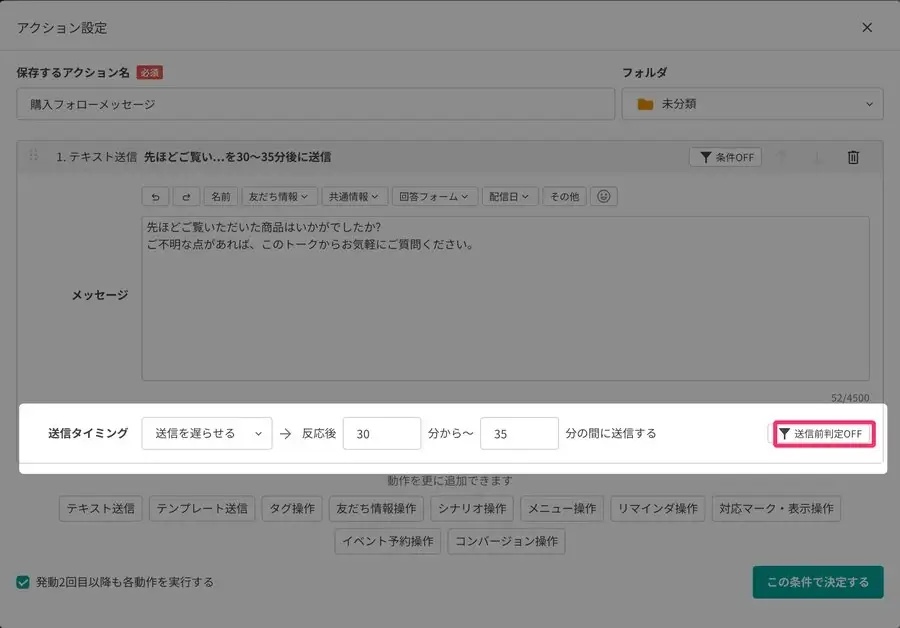Toggle the 条件OFF filter button
This screenshot has height=628, width=900.
(725, 157)
